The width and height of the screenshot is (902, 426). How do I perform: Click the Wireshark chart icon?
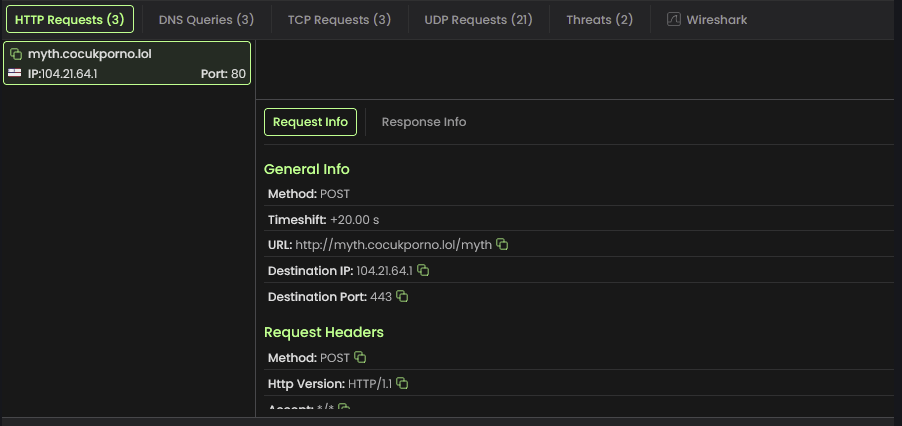[x=674, y=19]
